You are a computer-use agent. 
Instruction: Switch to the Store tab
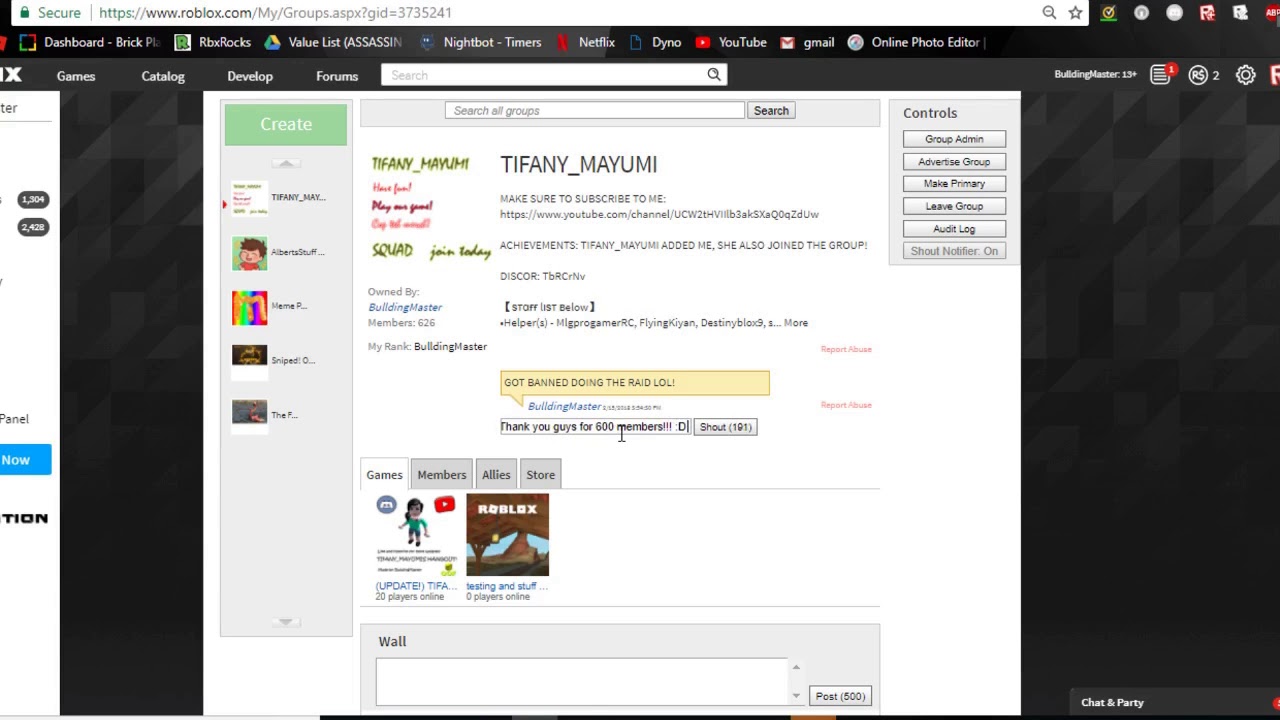click(540, 475)
